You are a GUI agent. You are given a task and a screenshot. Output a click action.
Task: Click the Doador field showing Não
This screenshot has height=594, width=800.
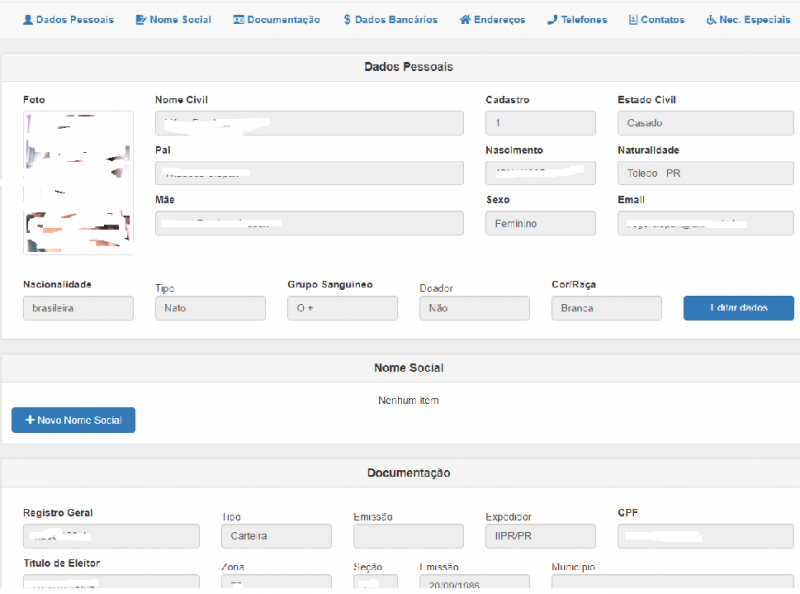point(474,308)
